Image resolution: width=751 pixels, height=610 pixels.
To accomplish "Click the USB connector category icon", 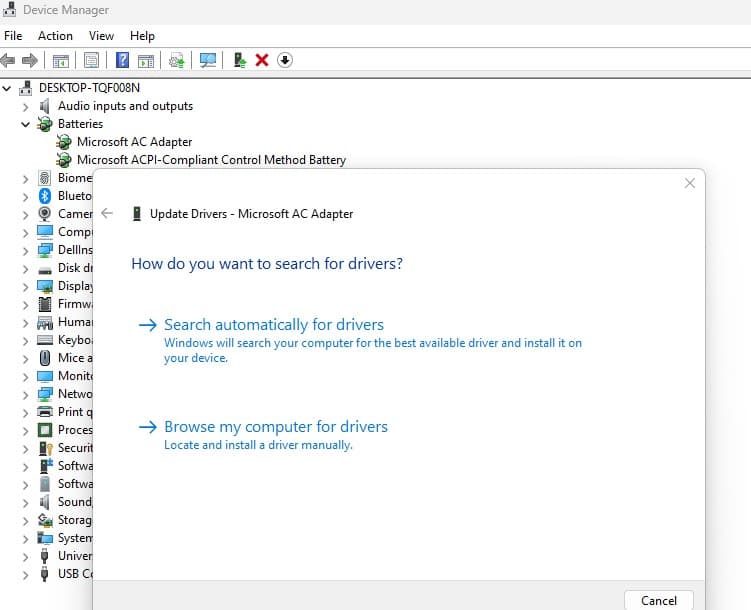I will coord(45,574).
